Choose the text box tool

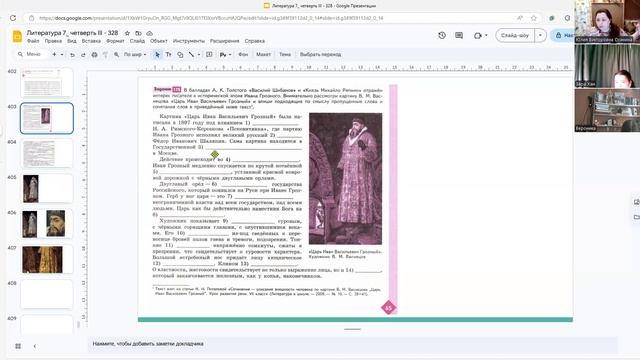(x=168, y=54)
